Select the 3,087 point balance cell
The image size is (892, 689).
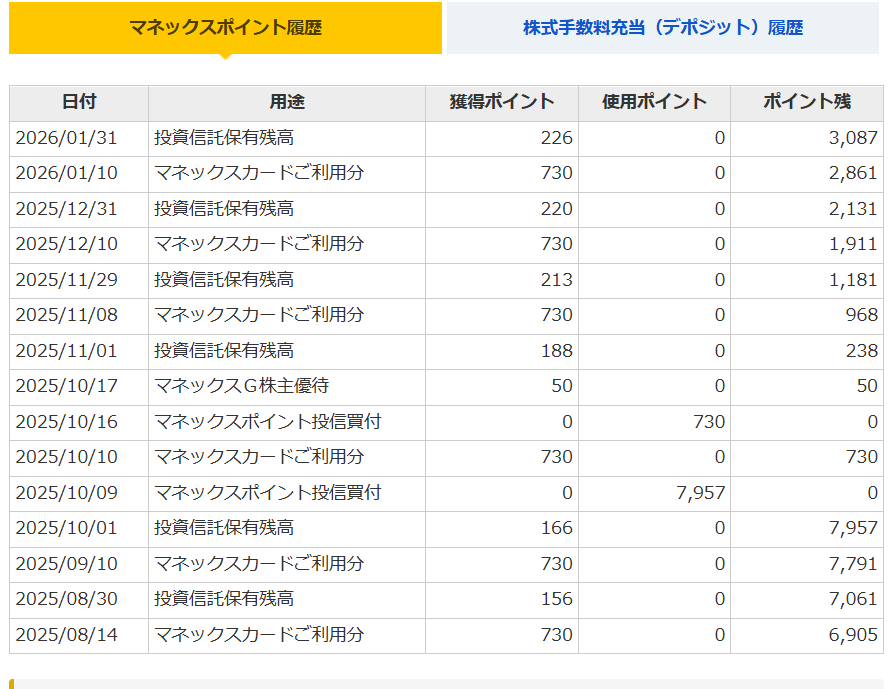[x=853, y=138]
